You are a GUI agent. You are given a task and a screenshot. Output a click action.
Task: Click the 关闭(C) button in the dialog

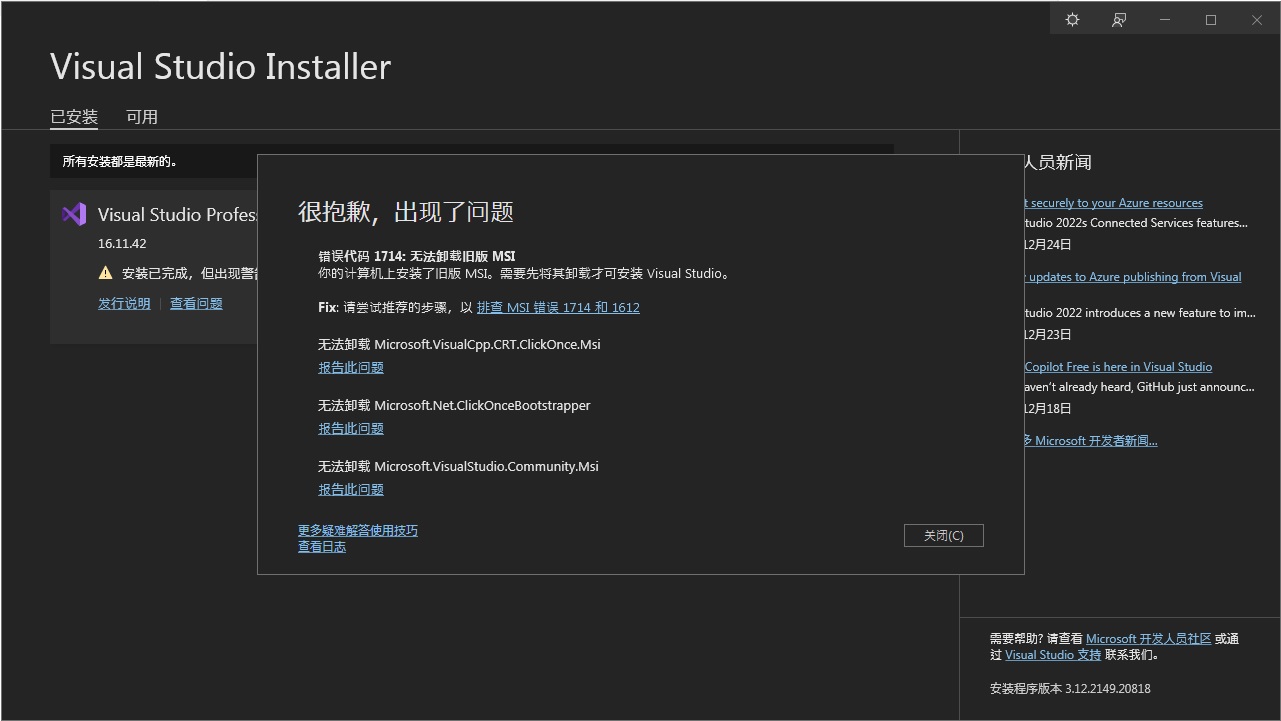942,534
